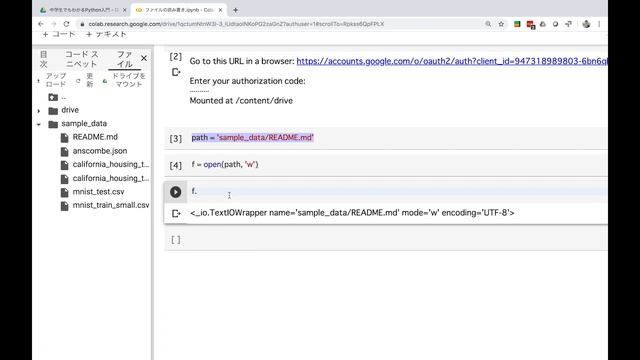Close the first browser tab
This screenshot has width=640, height=360.
click(124, 10)
